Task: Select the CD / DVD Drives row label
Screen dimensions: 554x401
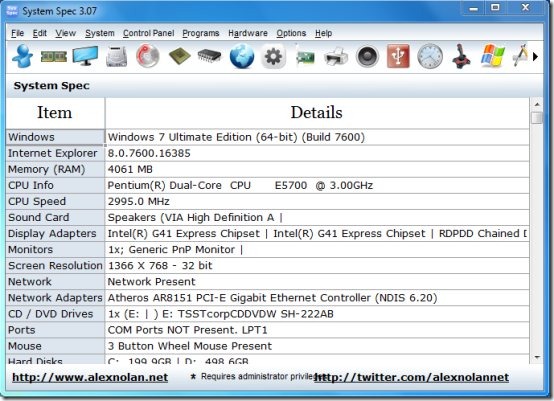Action: coord(55,314)
